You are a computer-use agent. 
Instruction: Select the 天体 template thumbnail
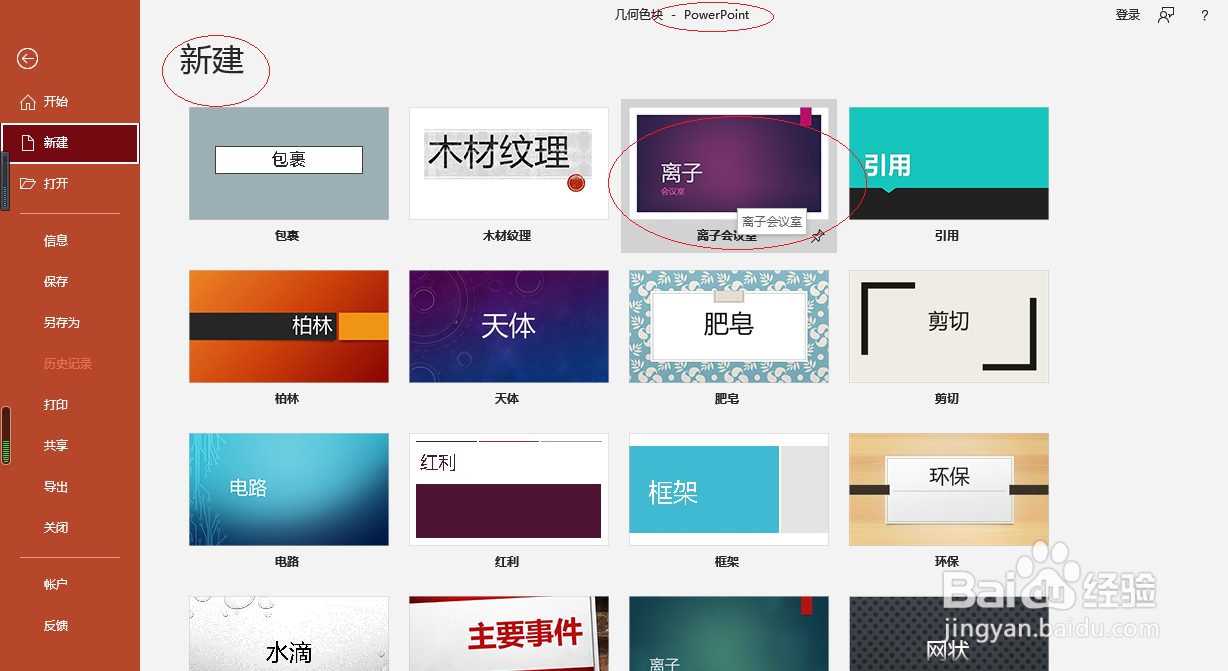(x=509, y=326)
